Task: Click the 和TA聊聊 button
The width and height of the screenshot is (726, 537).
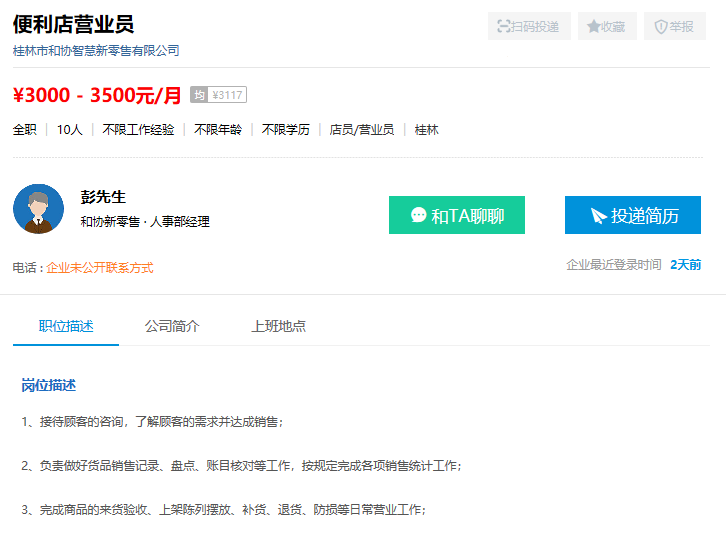Action: (x=457, y=215)
